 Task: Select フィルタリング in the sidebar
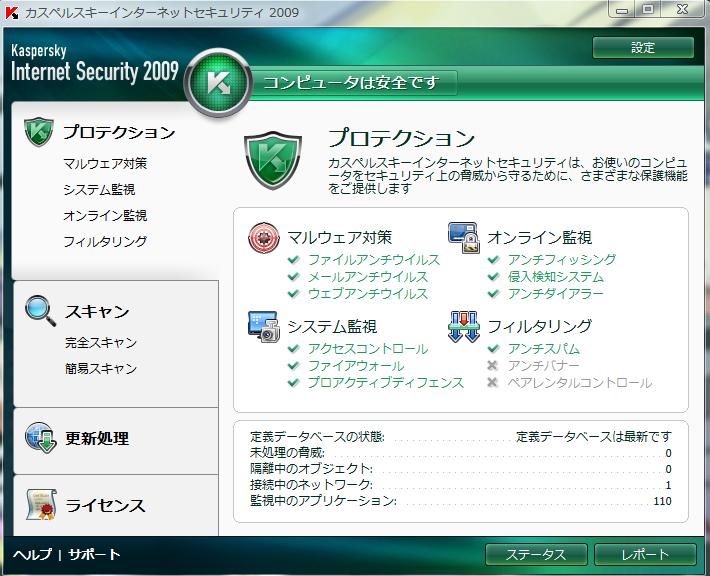coord(105,241)
